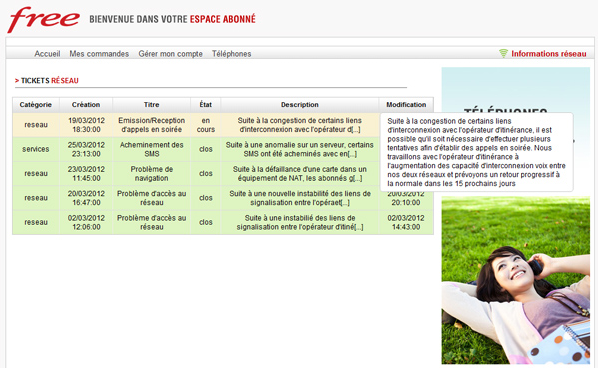
Task: Click description 'Suite à une instabilié des liens'
Action: (x=300, y=222)
